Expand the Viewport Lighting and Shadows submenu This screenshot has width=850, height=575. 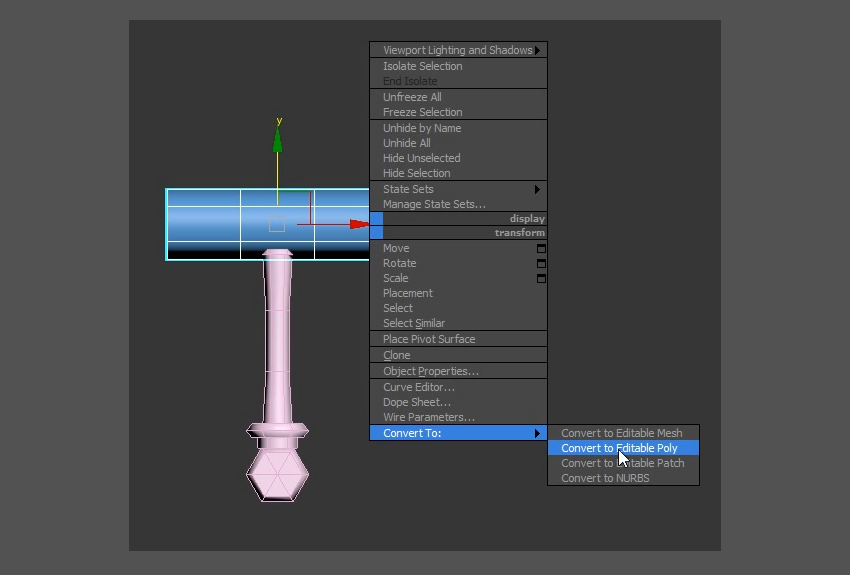click(x=537, y=50)
